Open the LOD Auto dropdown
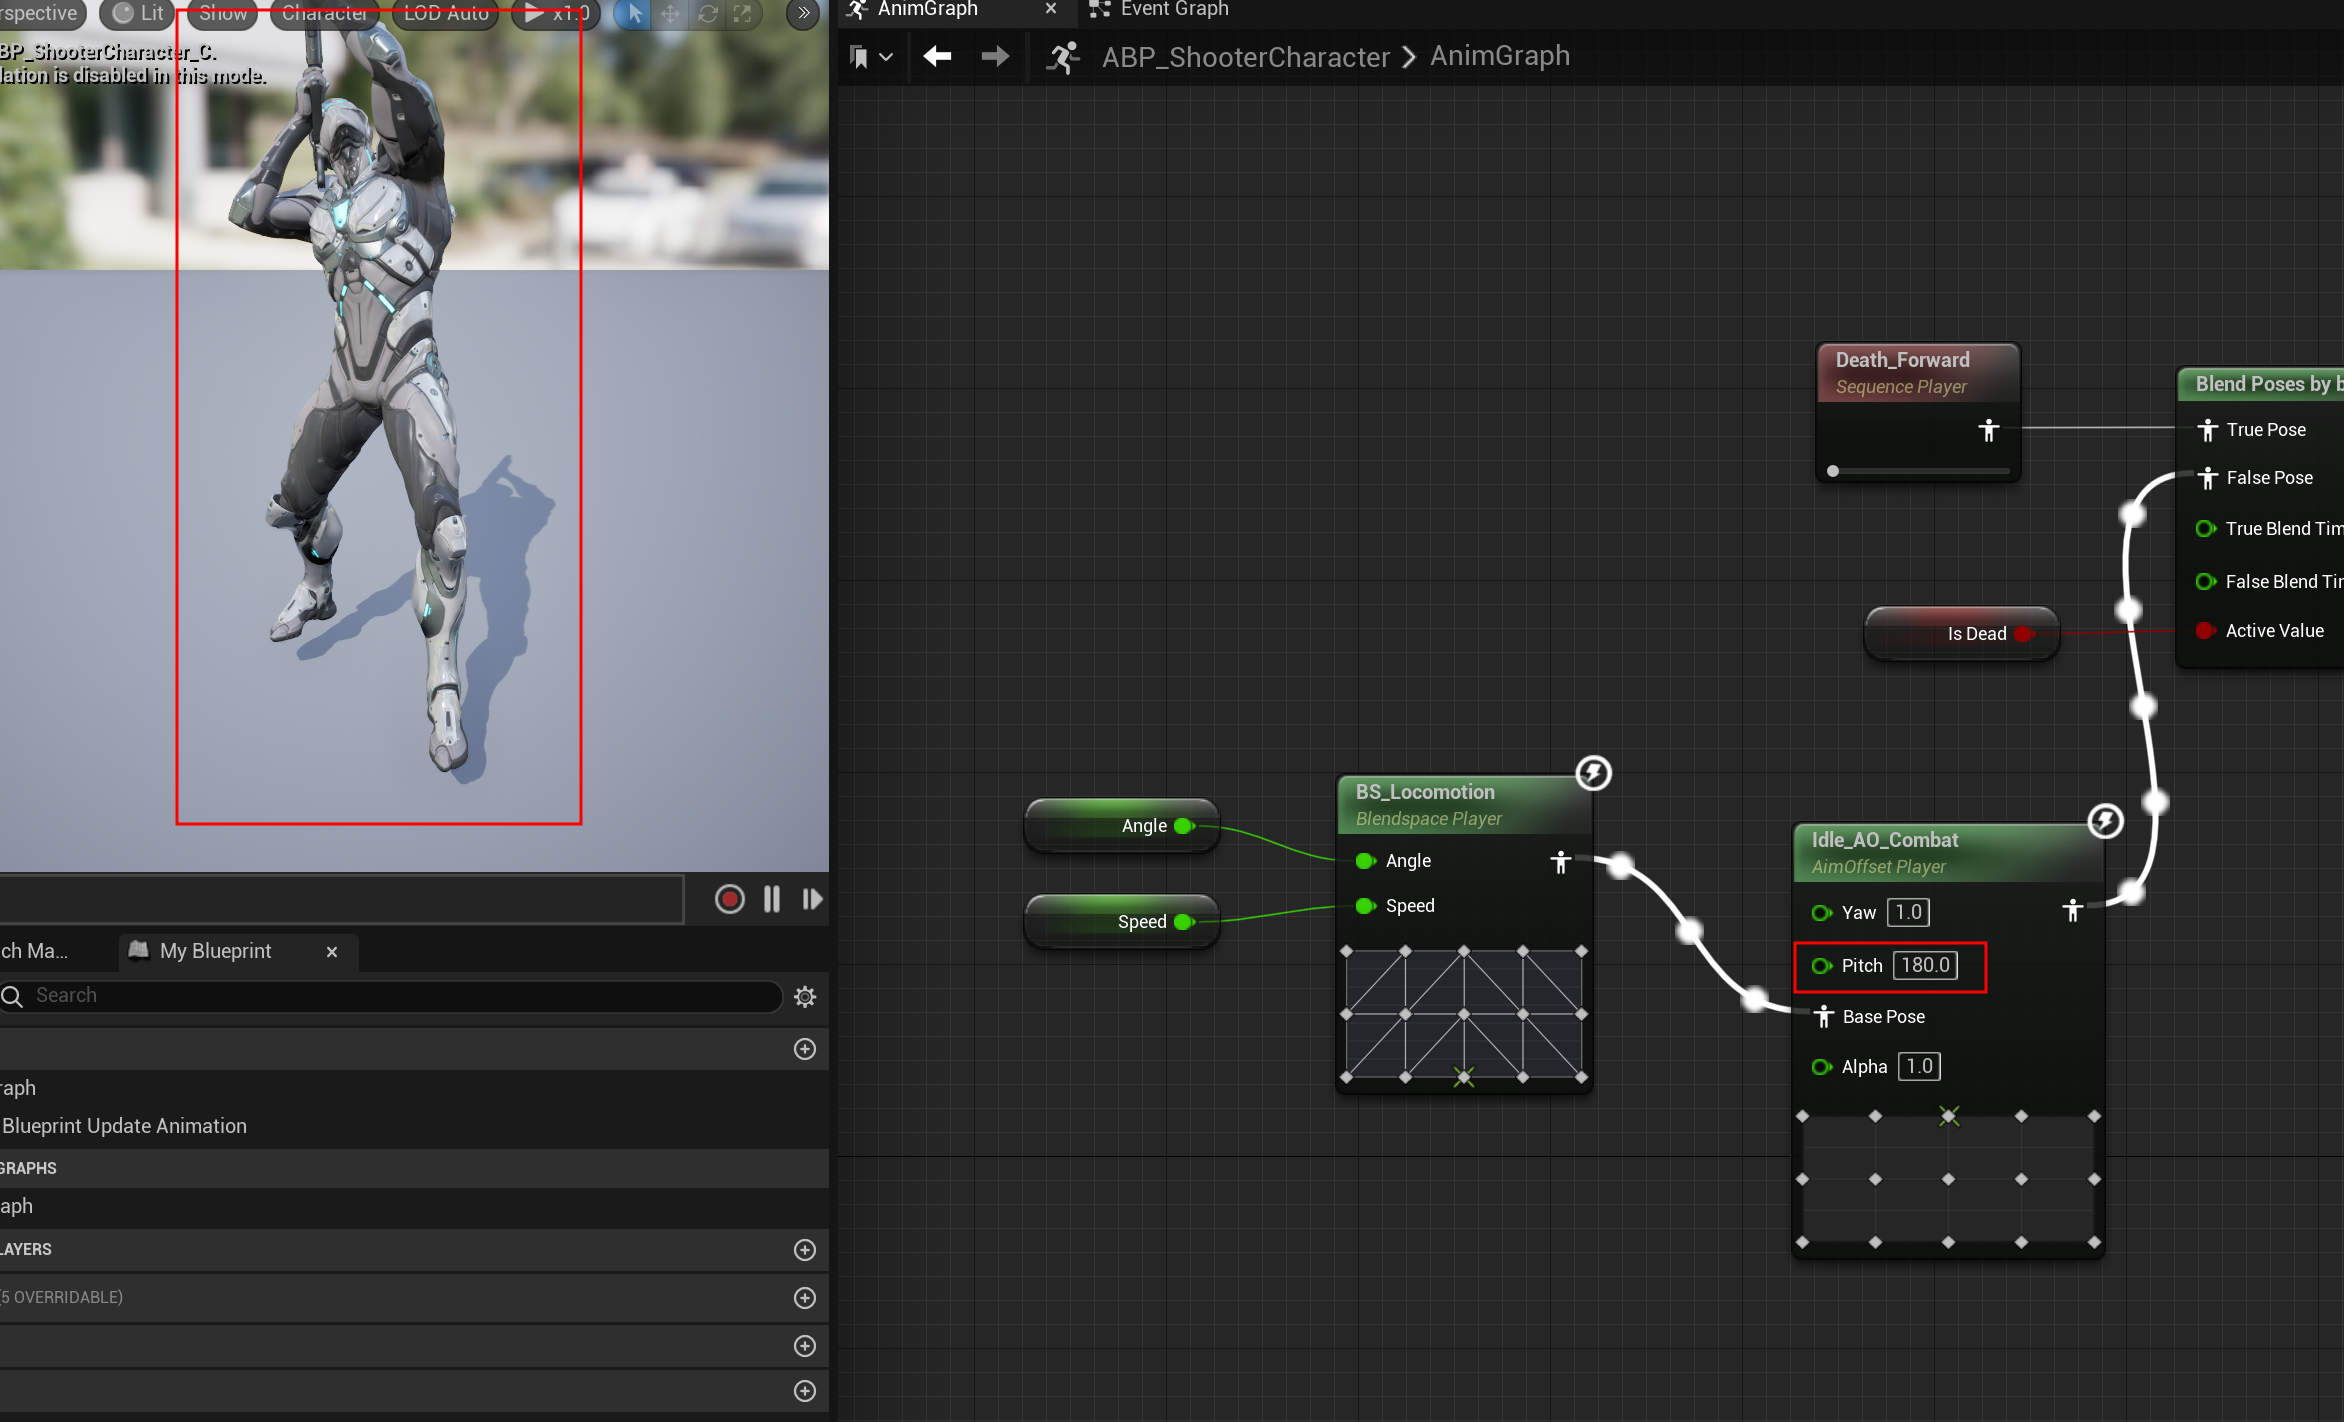The height and width of the screenshot is (1422, 2344). click(446, 13)
